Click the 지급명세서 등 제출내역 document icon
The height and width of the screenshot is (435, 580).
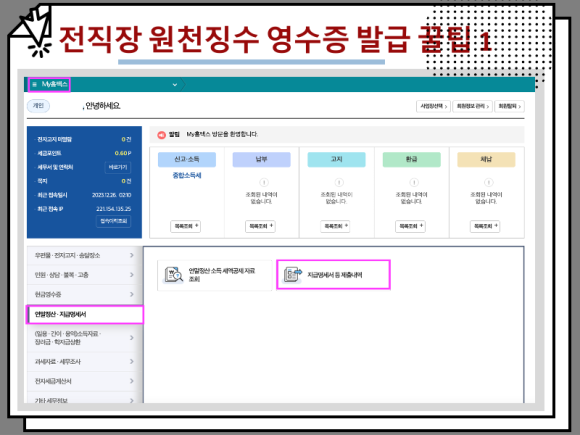point(293,274)
